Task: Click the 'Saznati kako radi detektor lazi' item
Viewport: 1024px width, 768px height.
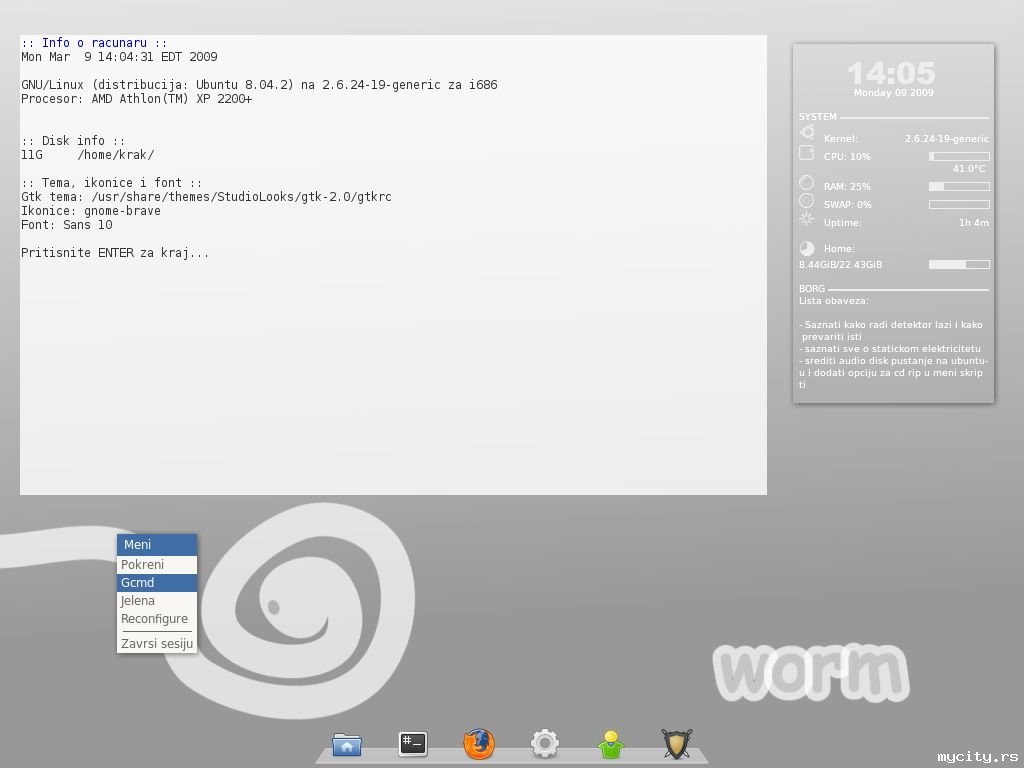Action: [891, 330]
